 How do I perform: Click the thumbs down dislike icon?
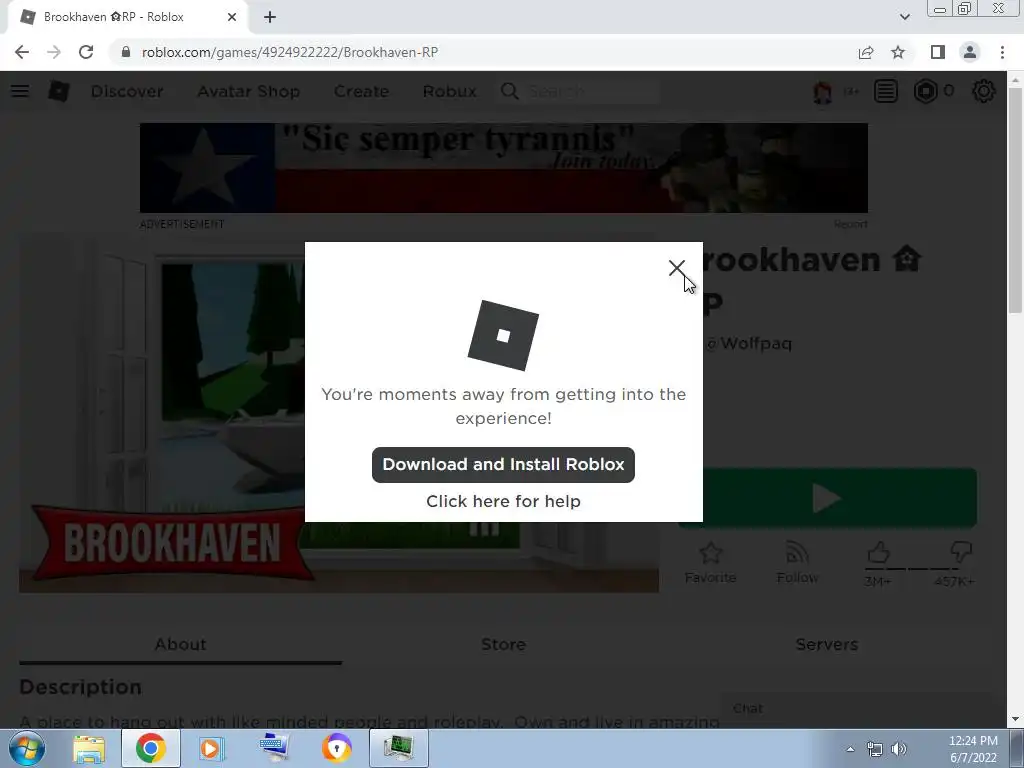[x=961, y=552]
